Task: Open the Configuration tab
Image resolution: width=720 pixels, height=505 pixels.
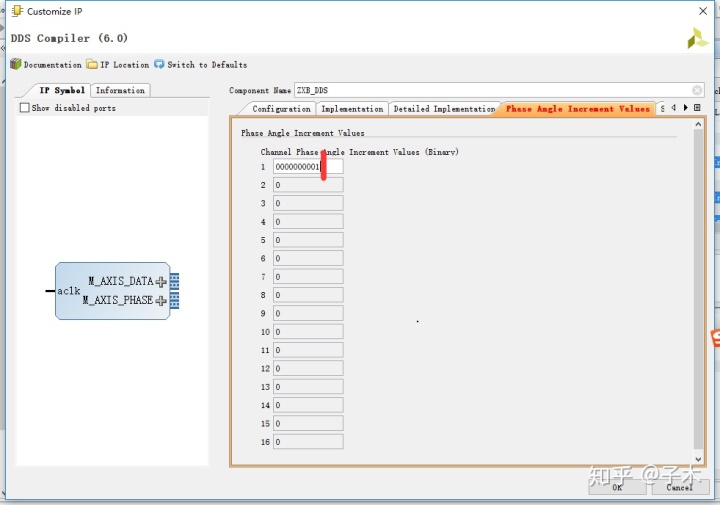Action: pos(281,109)
